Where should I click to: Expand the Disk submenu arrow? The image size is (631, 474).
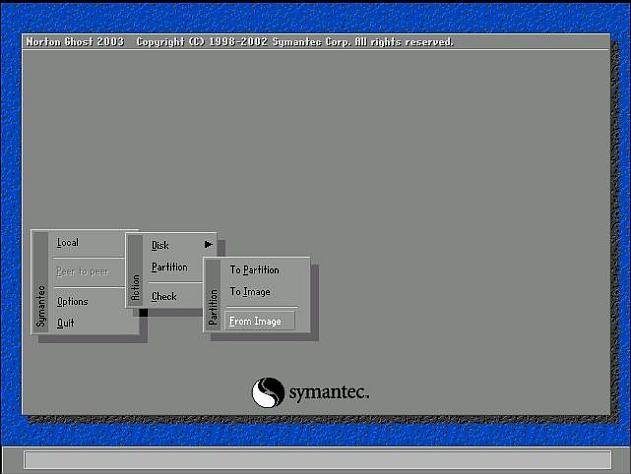[x=208, y=244]
